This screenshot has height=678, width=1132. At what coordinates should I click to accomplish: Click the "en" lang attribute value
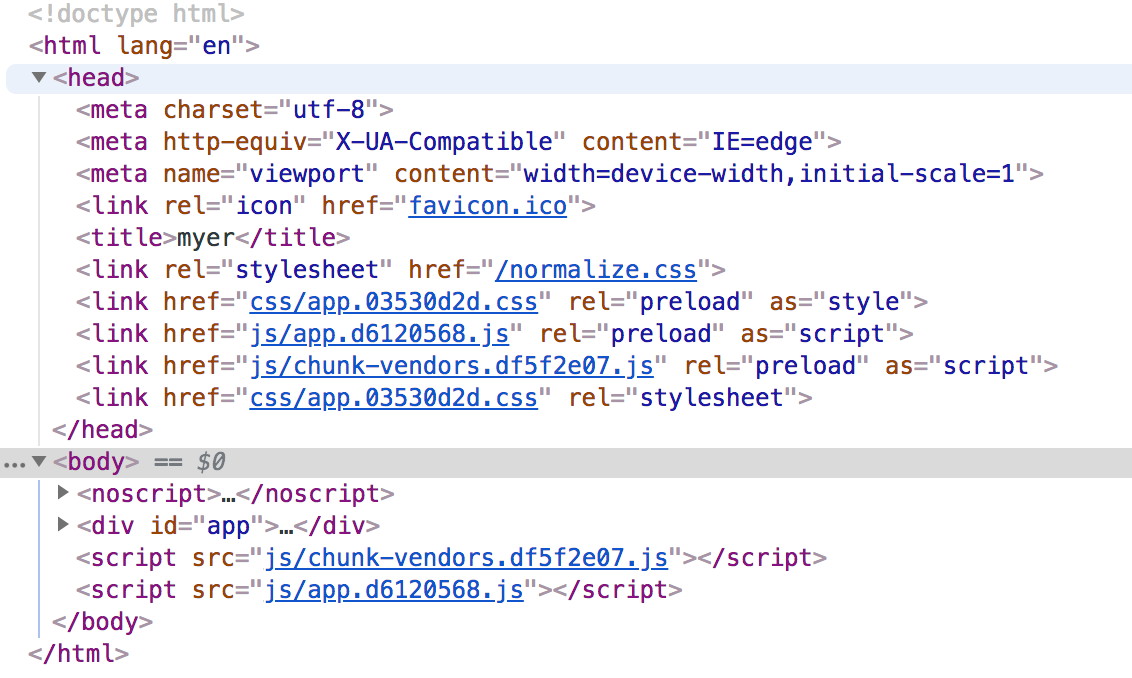tap(216, 45)
